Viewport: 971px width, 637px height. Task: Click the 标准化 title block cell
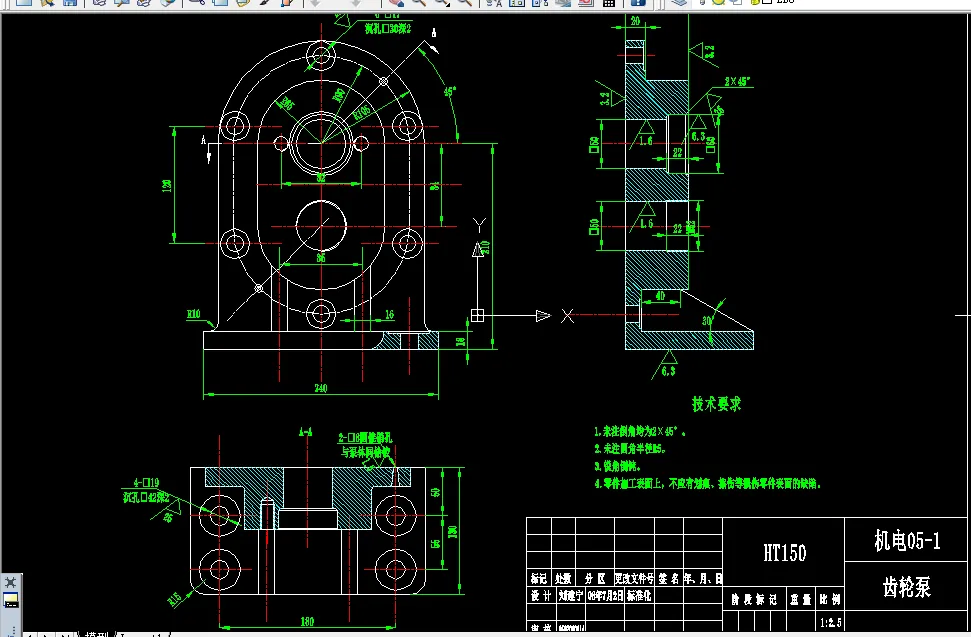pyautogui.click(x=639, y=596)
